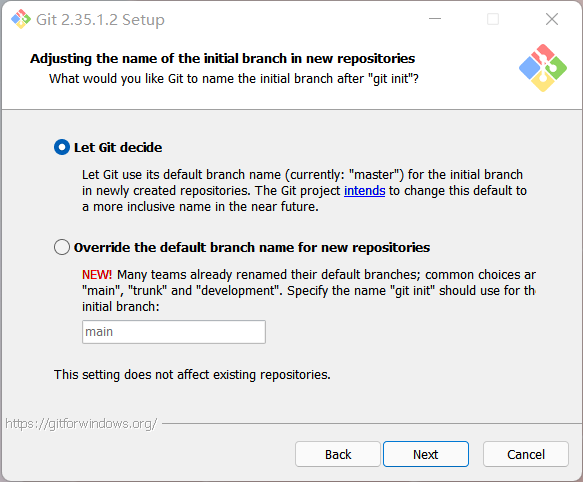Click the "Git 2.35.1.2 Setup" window title
This screenshot has height=482, width=583.
click(x=100, y=19)
